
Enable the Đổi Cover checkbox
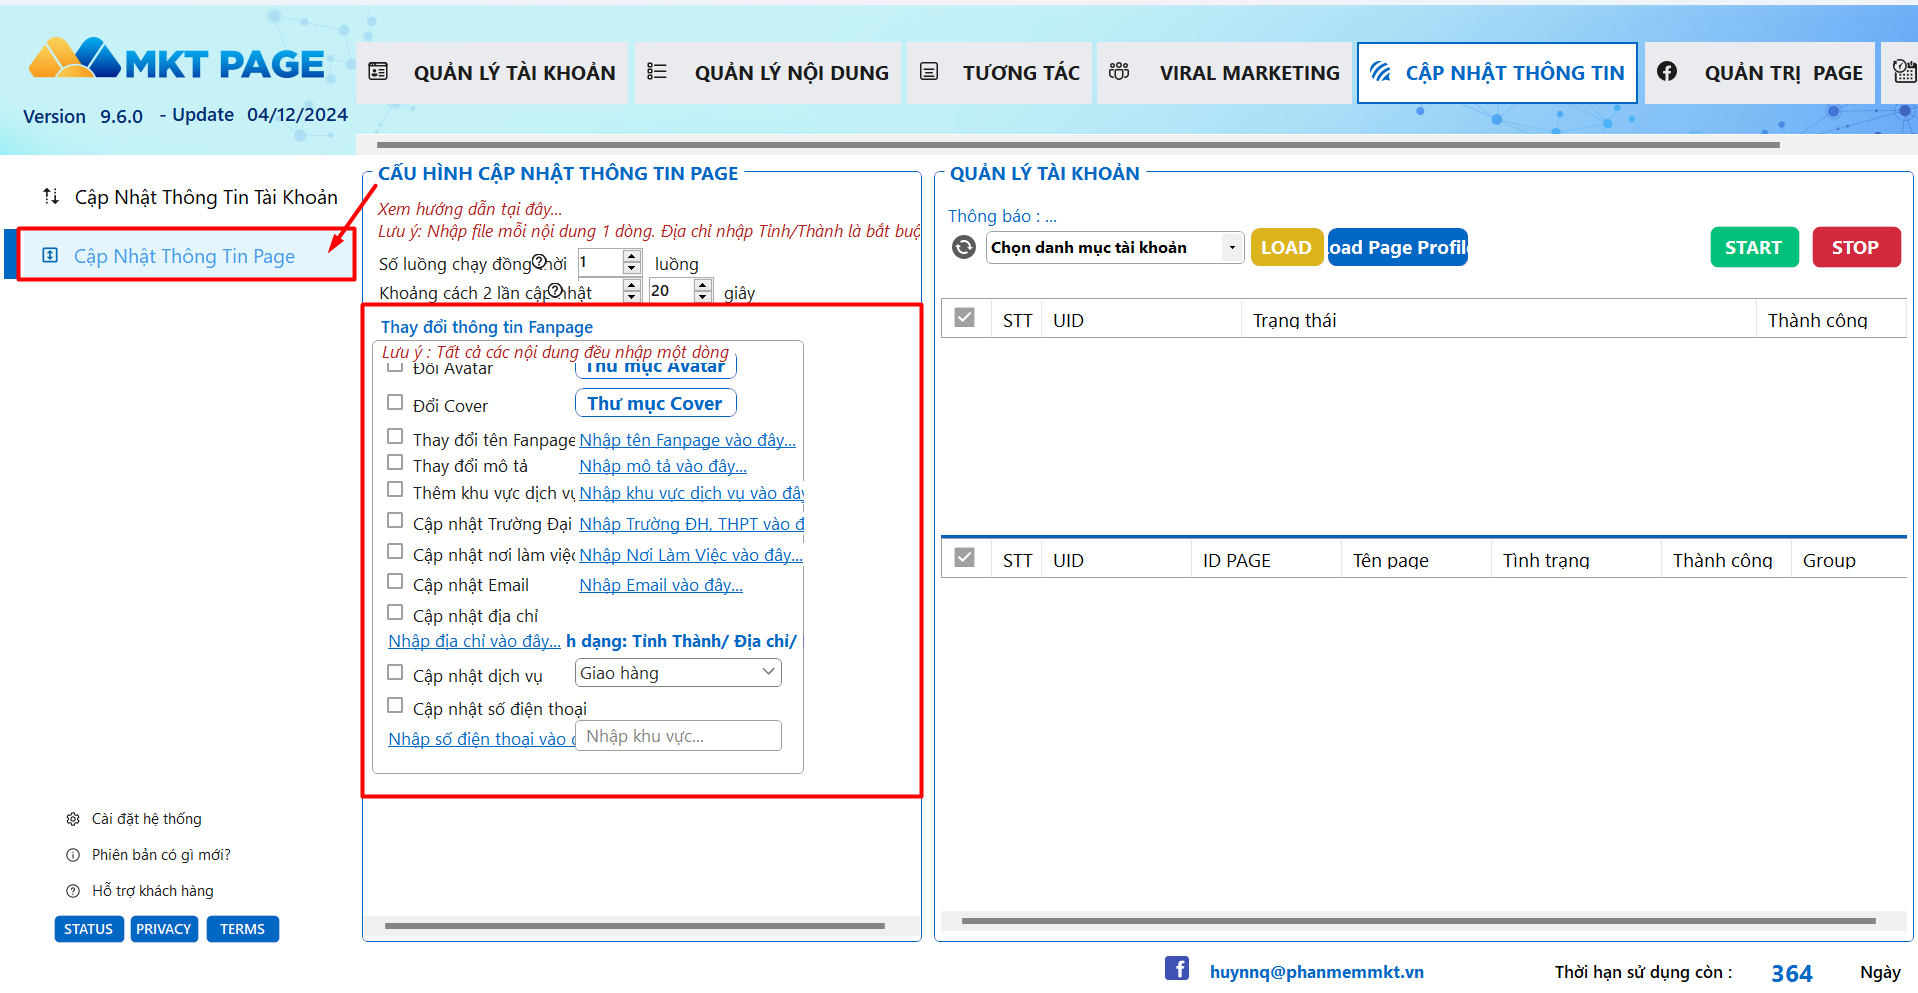[395, 403]
